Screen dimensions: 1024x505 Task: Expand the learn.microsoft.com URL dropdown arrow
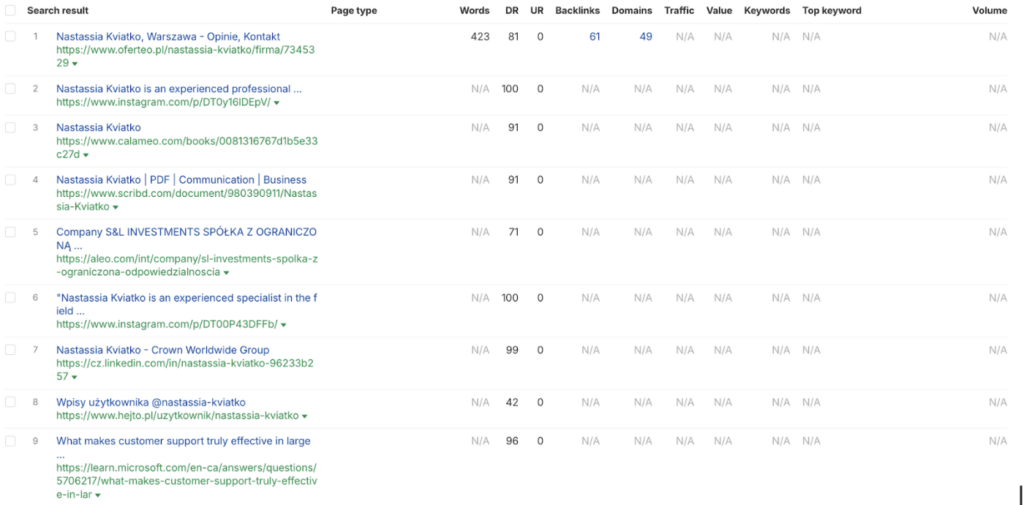click(97, 494)
